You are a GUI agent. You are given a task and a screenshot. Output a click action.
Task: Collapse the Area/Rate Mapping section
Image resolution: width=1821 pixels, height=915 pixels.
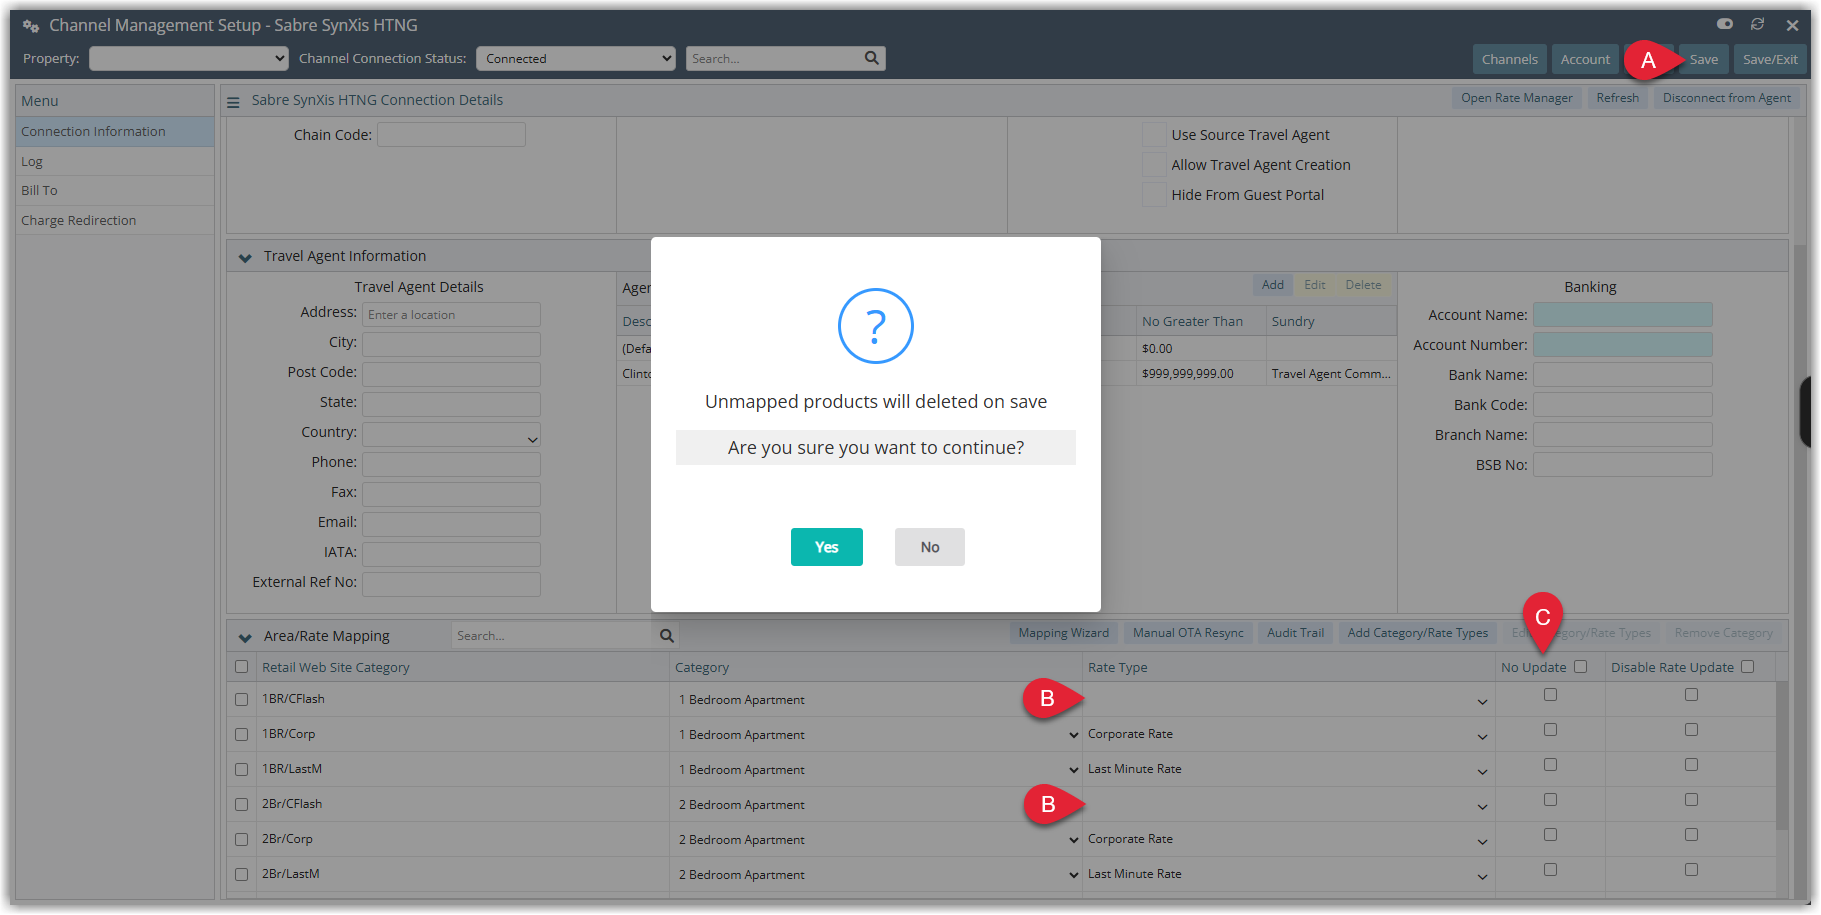click(245, 637)
